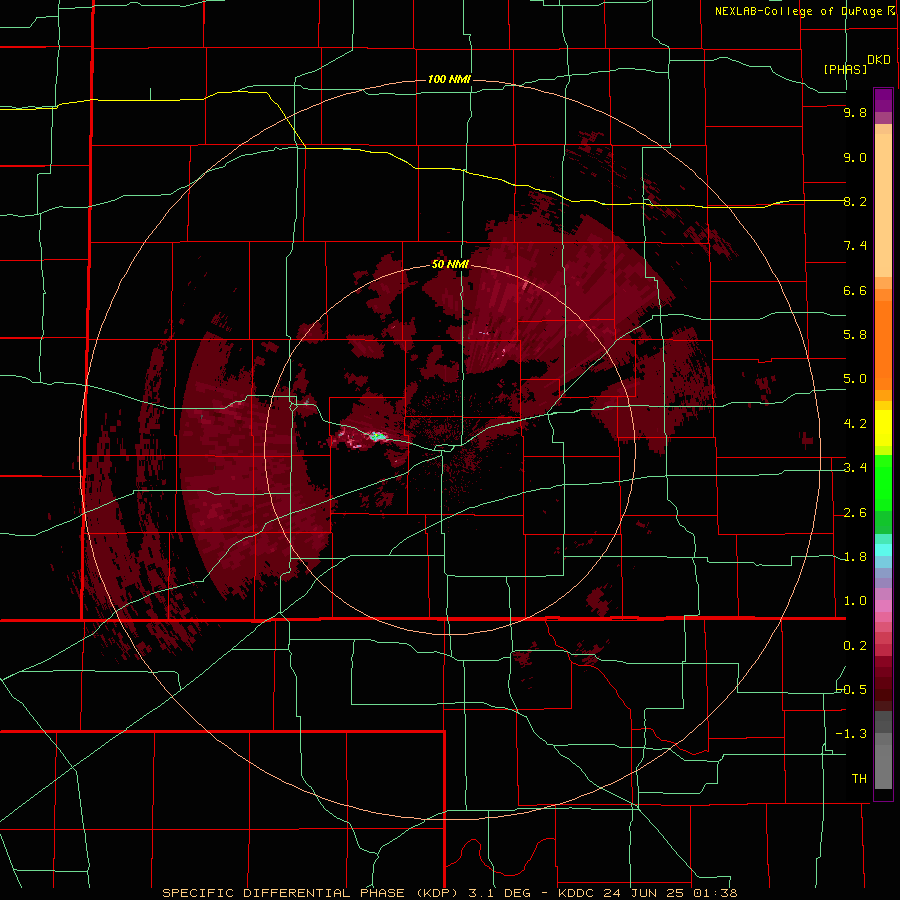Click the 6.6 legend value
The image size is (900, 900).
coord(855,290)
